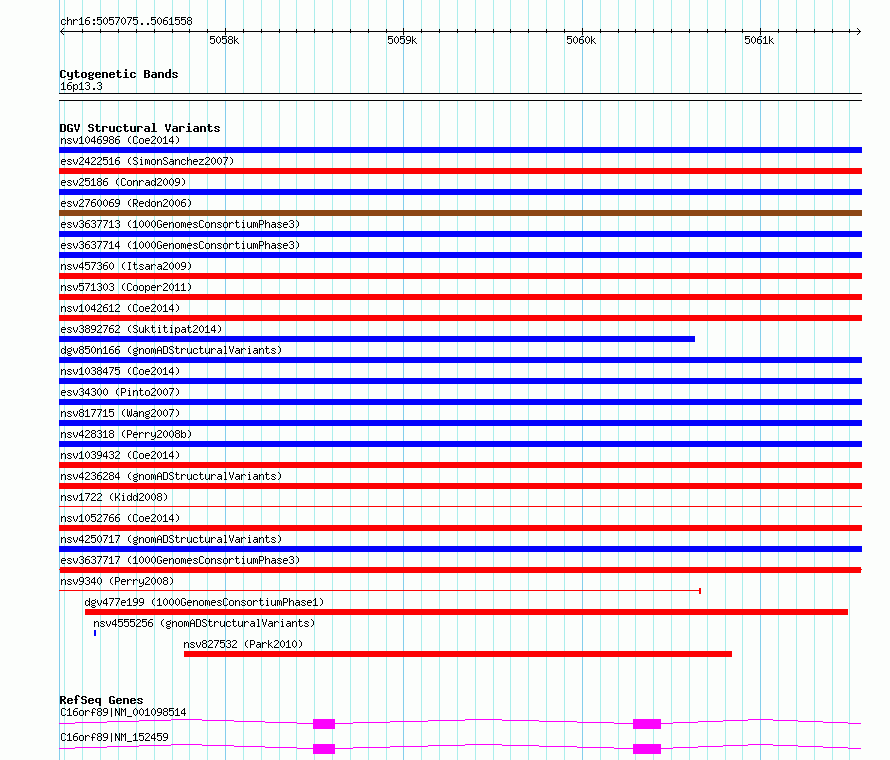Click the brown esv2760069 (Redon2006) bar

[x=460, y=213]
